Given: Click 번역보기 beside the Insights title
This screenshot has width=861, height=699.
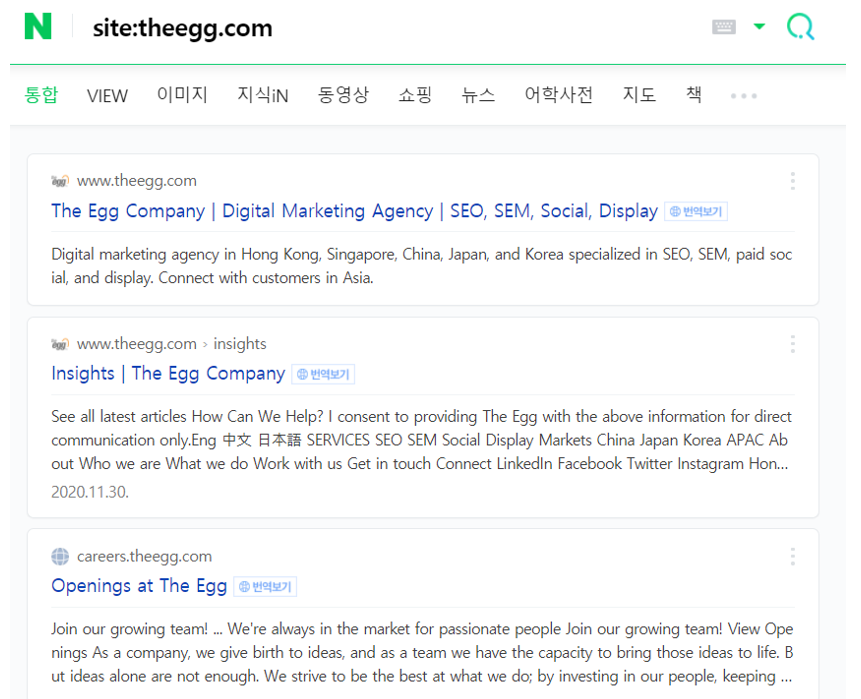Looking at the screenshot, I should [323, 374].
